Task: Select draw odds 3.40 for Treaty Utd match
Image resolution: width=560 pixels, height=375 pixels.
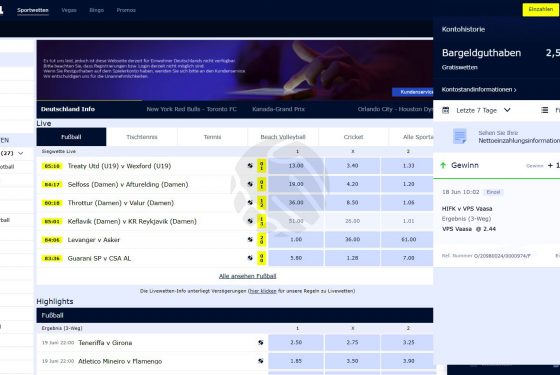Action: (352, 166)
